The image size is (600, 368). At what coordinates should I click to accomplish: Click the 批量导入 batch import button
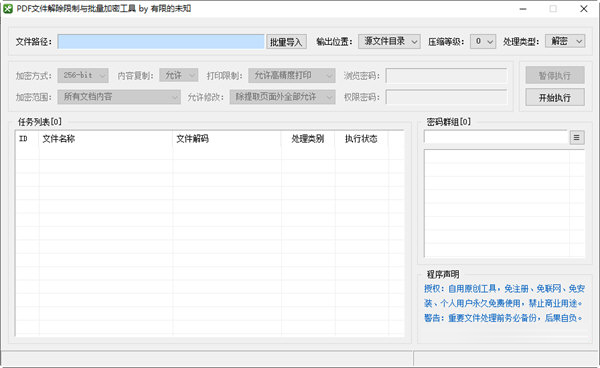pyautogui.click(x=286, y=42)
